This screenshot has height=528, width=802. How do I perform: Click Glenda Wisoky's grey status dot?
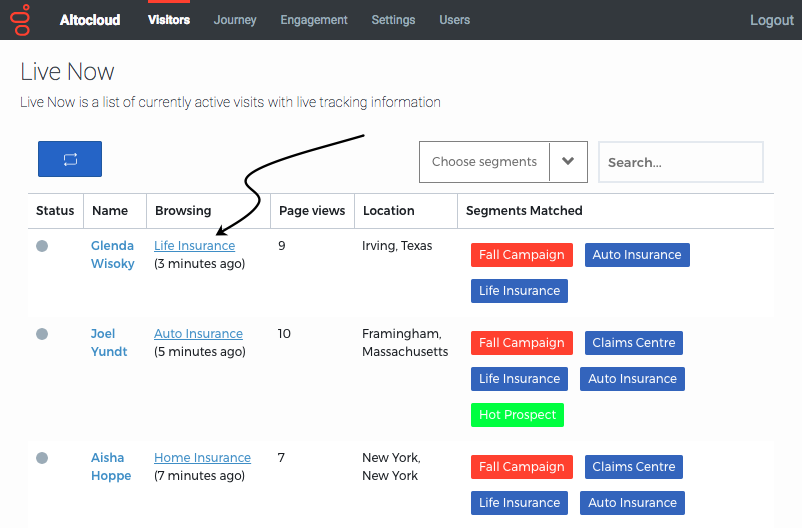click(42, 246)
